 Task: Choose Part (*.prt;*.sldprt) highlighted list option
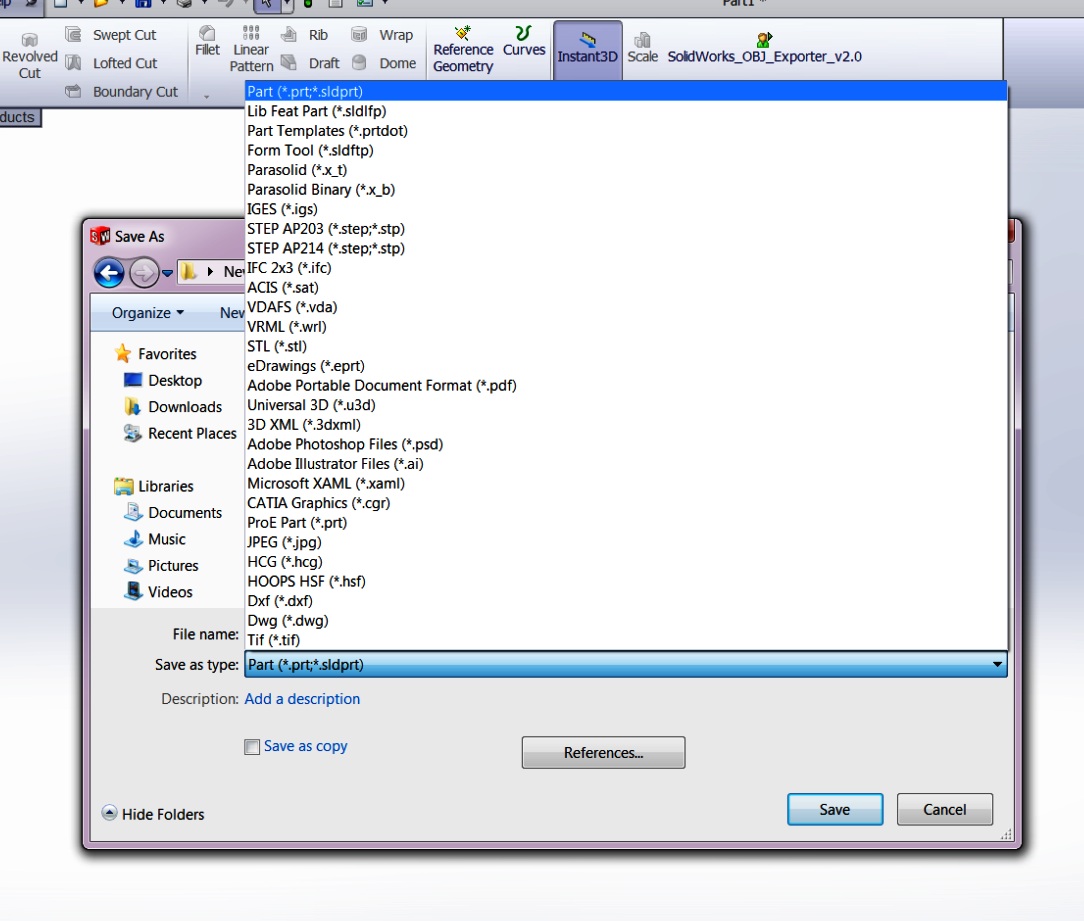click(x=626, y=91)
